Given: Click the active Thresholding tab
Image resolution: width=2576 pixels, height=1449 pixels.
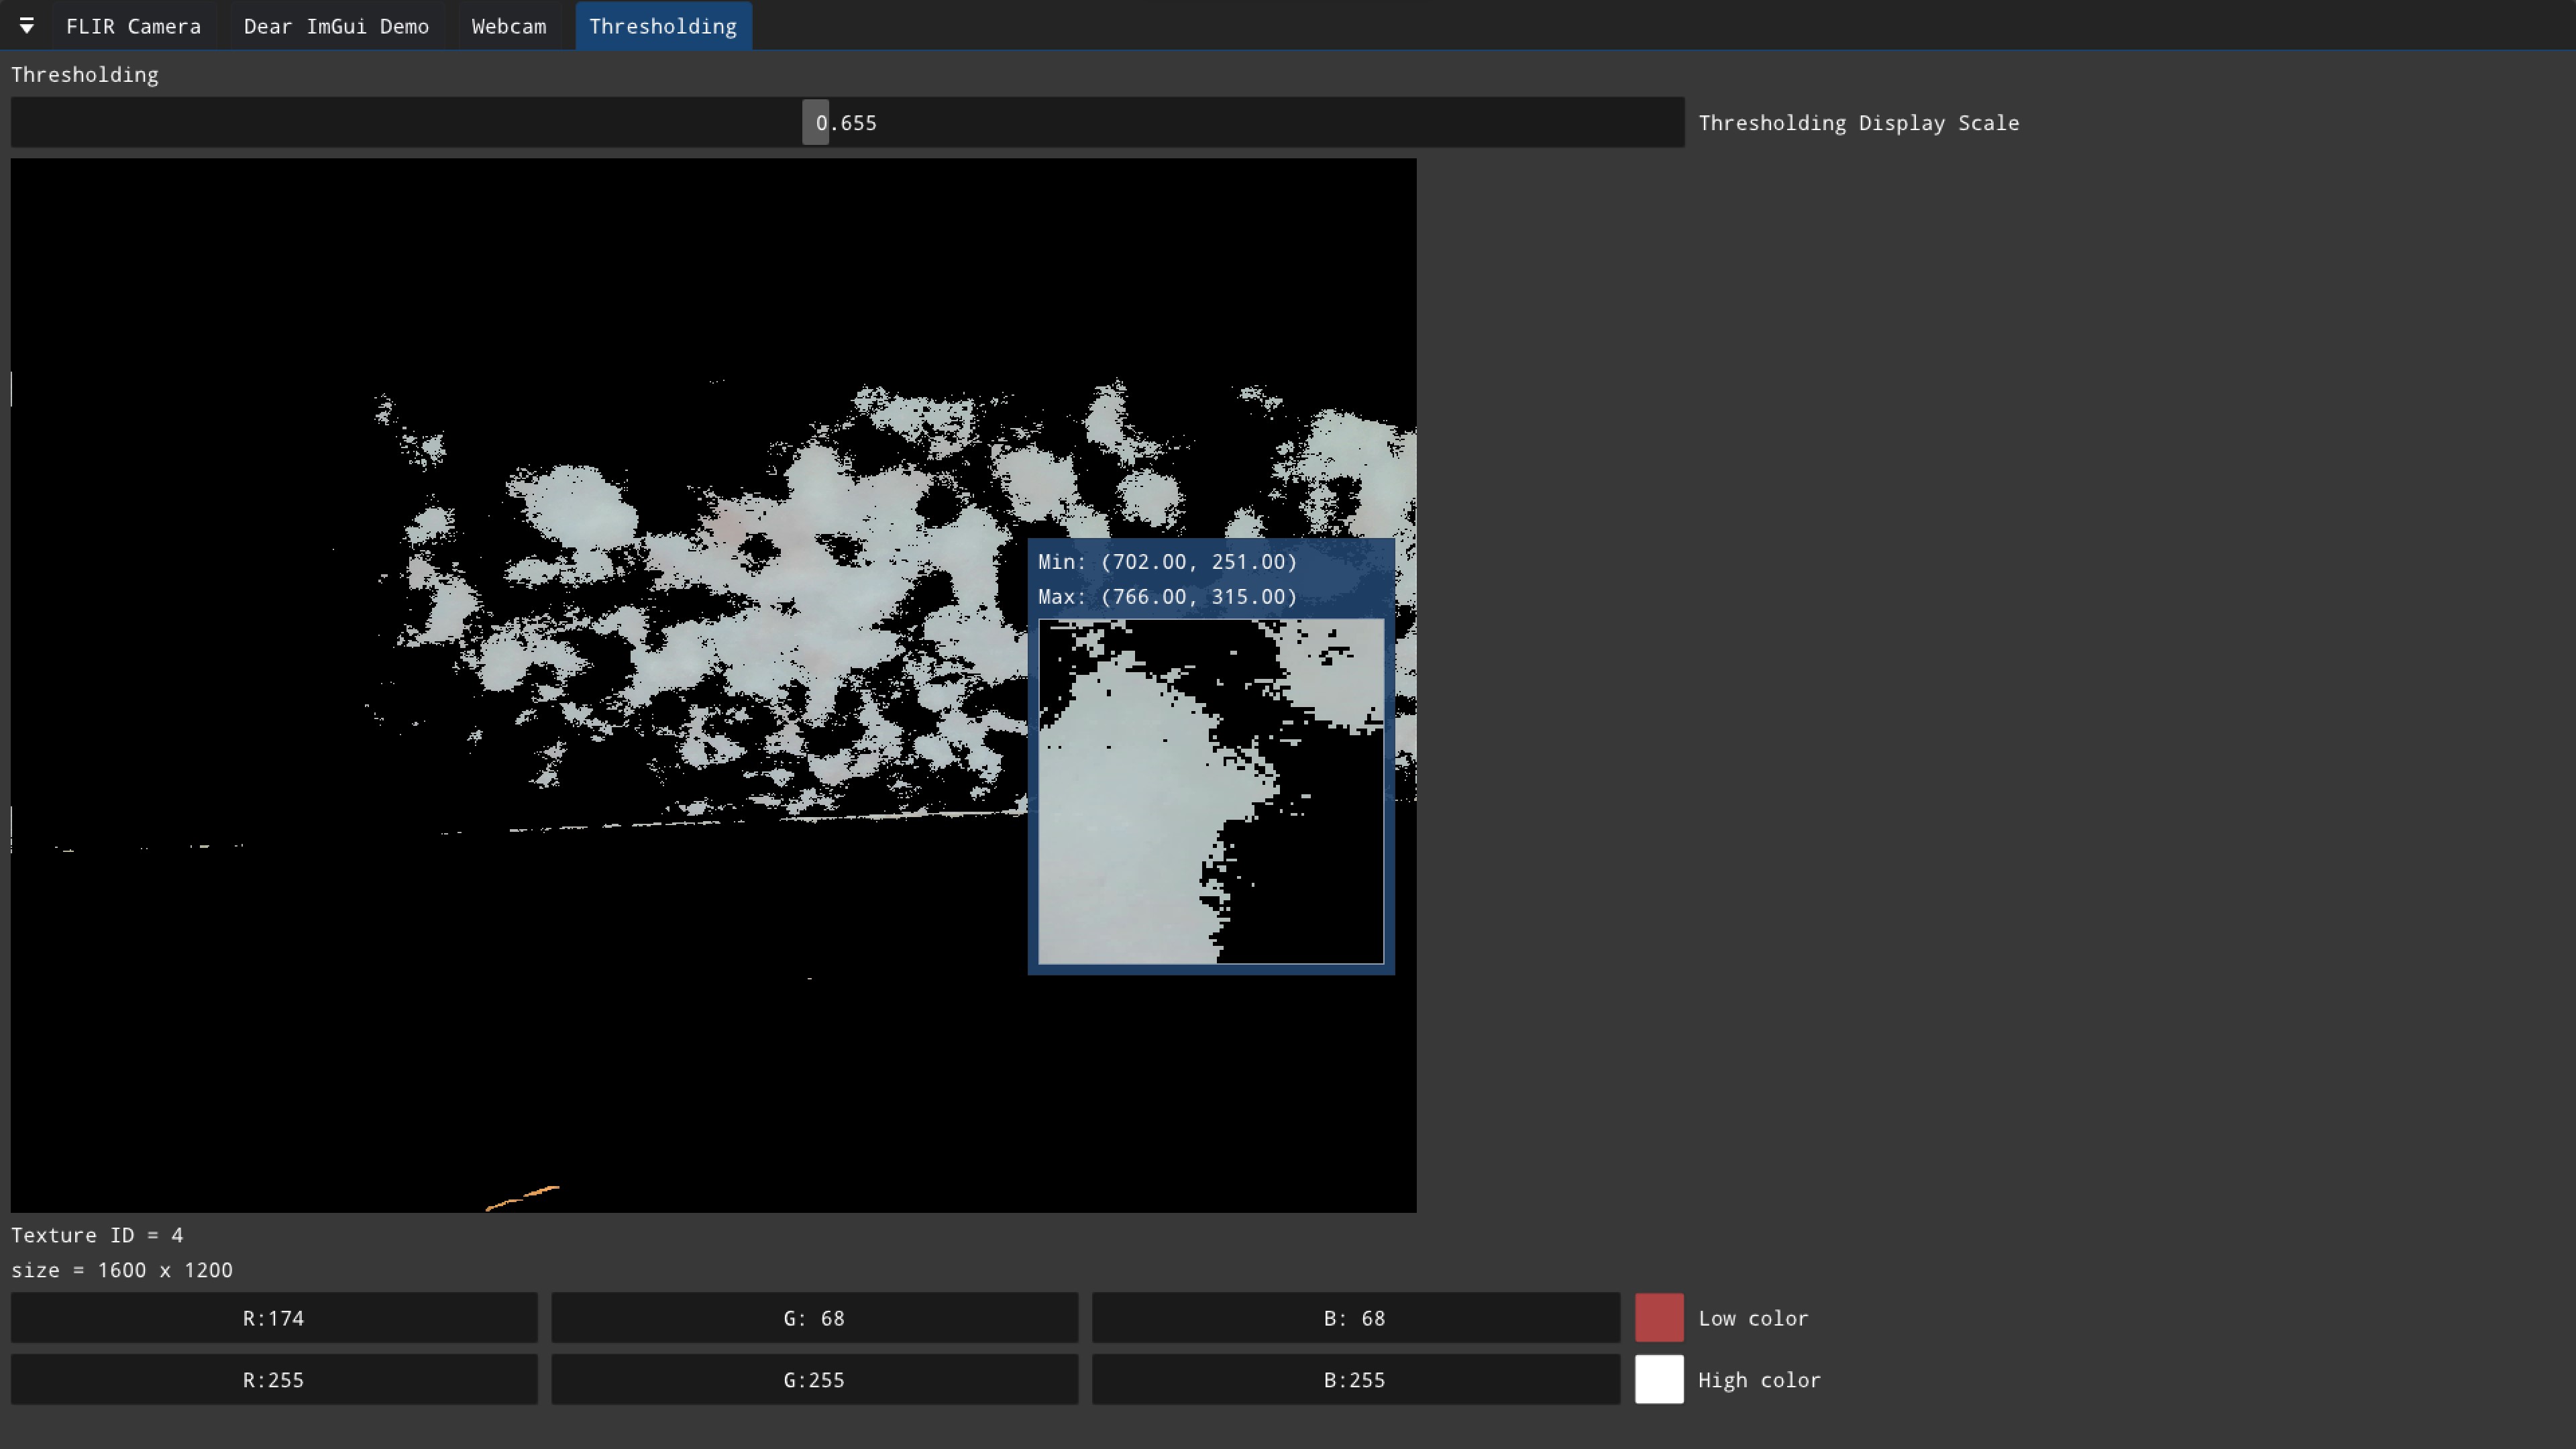Looking at the screenshot, I should click(662, 26).
